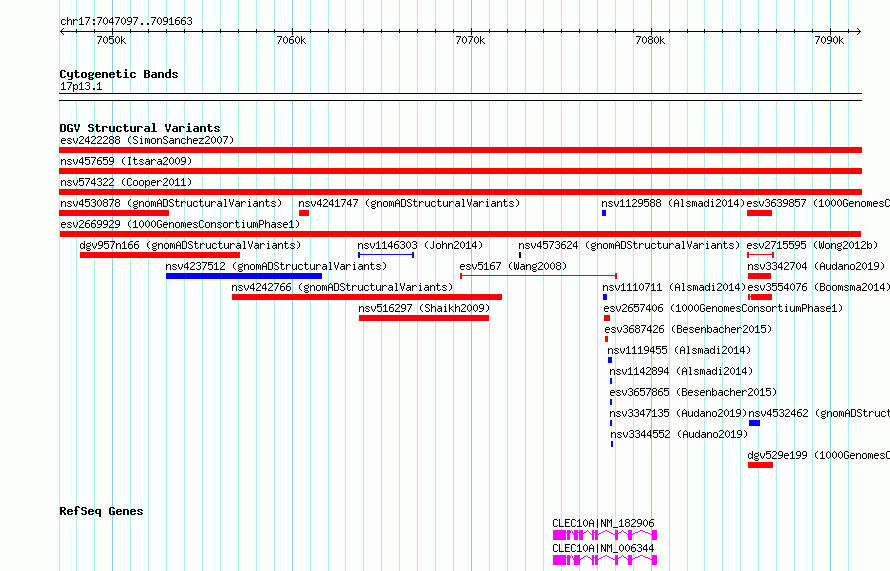Select the nsv457659 (Itsara2009) red bar
Screen dimensions: 890x571
click(460, 171)
